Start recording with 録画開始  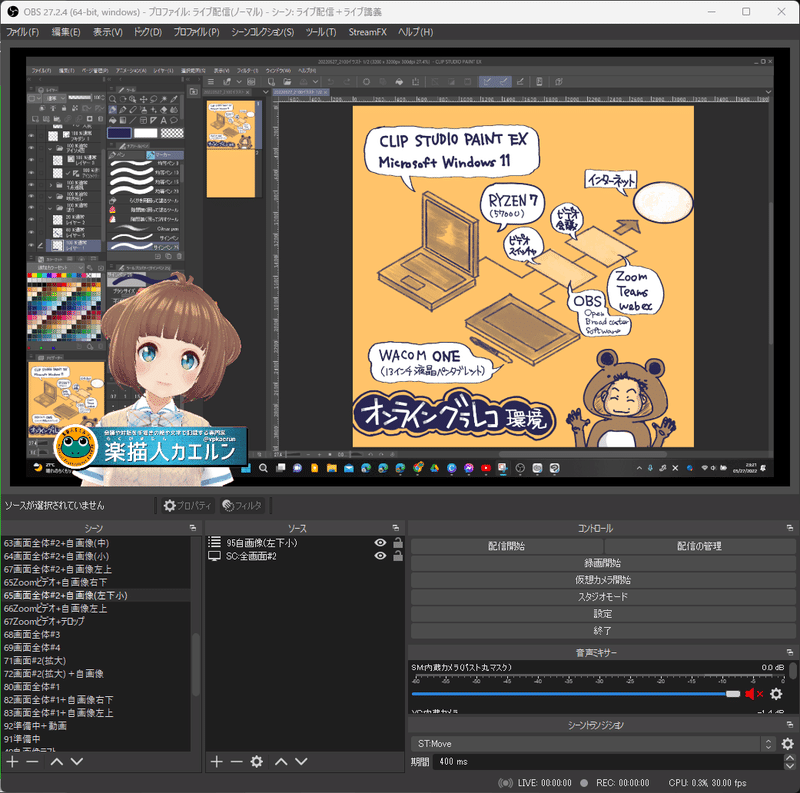(x=603, y=563)
